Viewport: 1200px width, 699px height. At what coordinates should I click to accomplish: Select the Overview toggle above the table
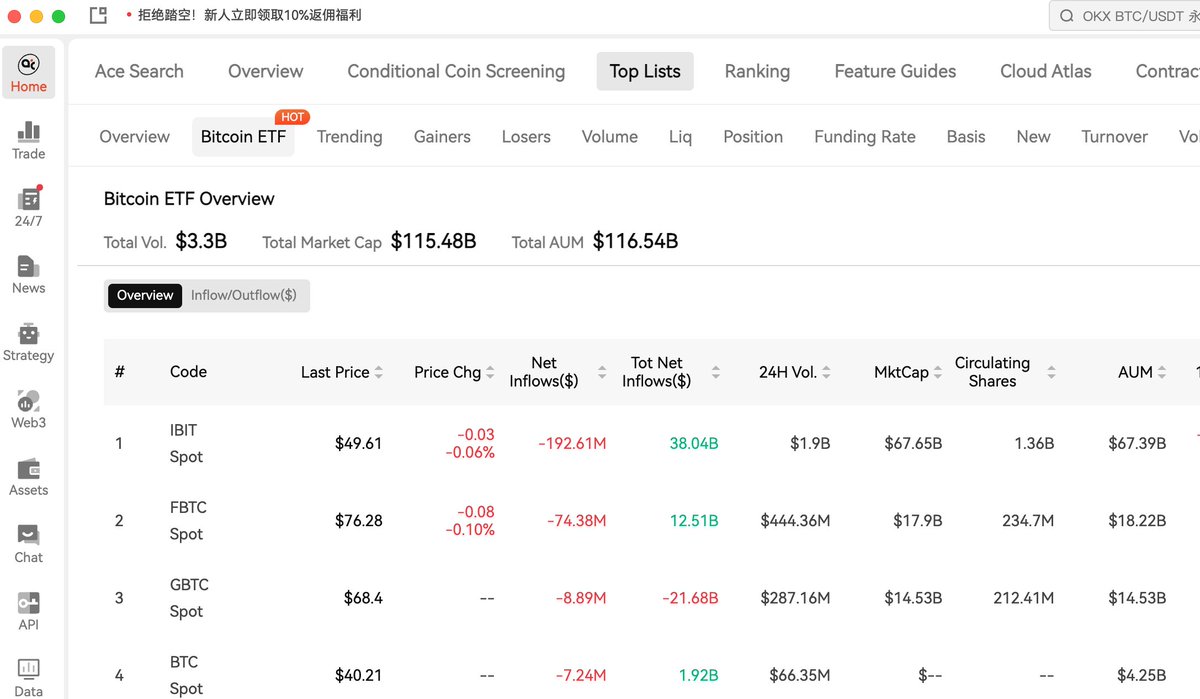145,295
